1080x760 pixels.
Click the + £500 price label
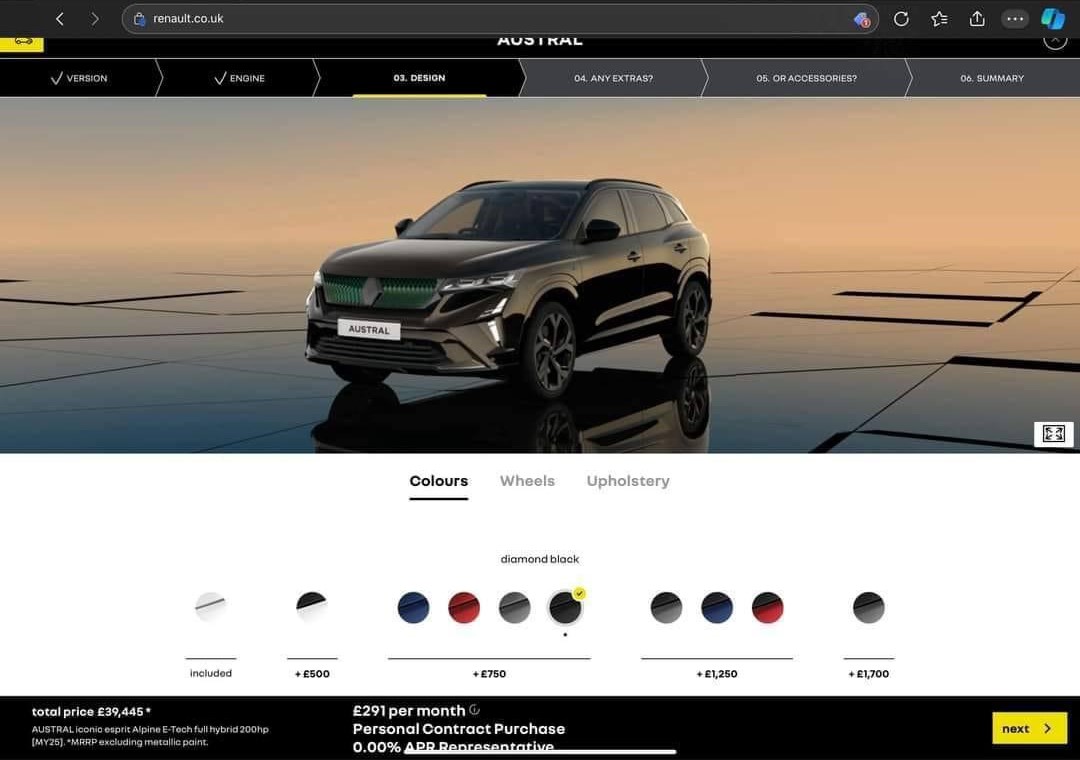312,674
